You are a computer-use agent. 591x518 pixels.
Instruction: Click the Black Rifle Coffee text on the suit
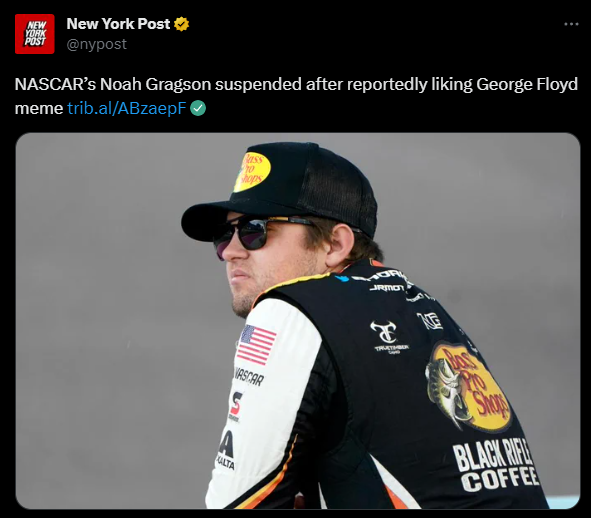point(496,466)
